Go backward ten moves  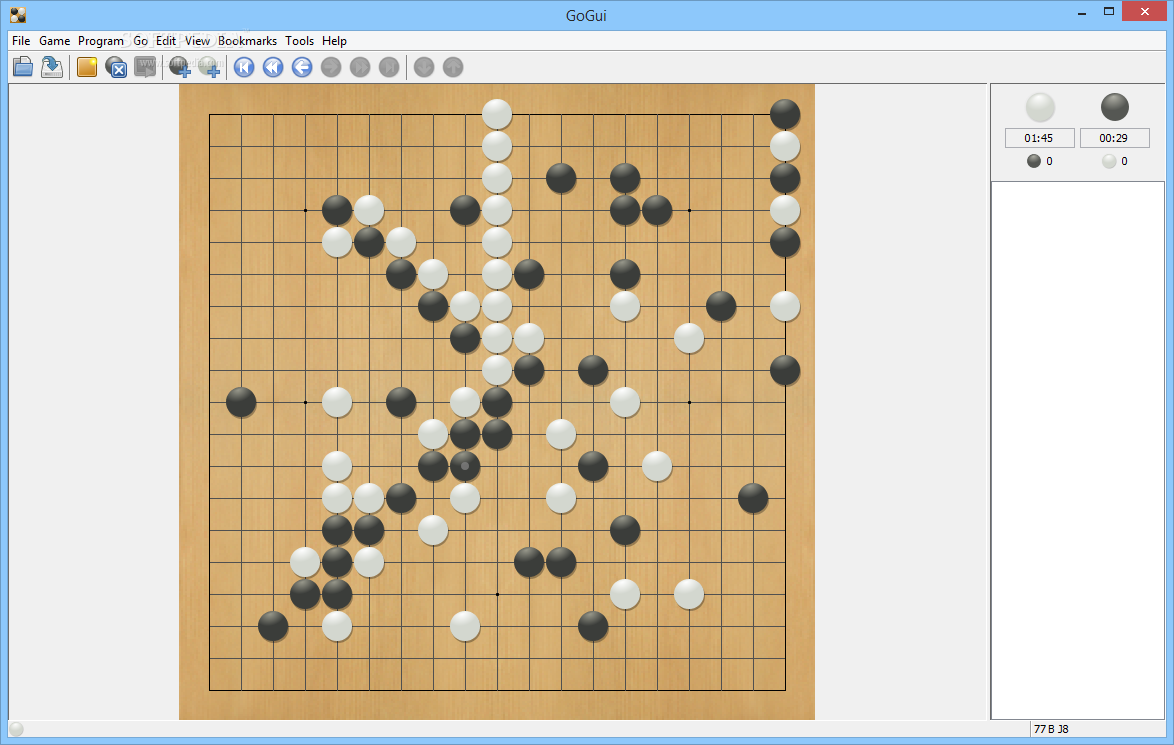click(273, 67)
